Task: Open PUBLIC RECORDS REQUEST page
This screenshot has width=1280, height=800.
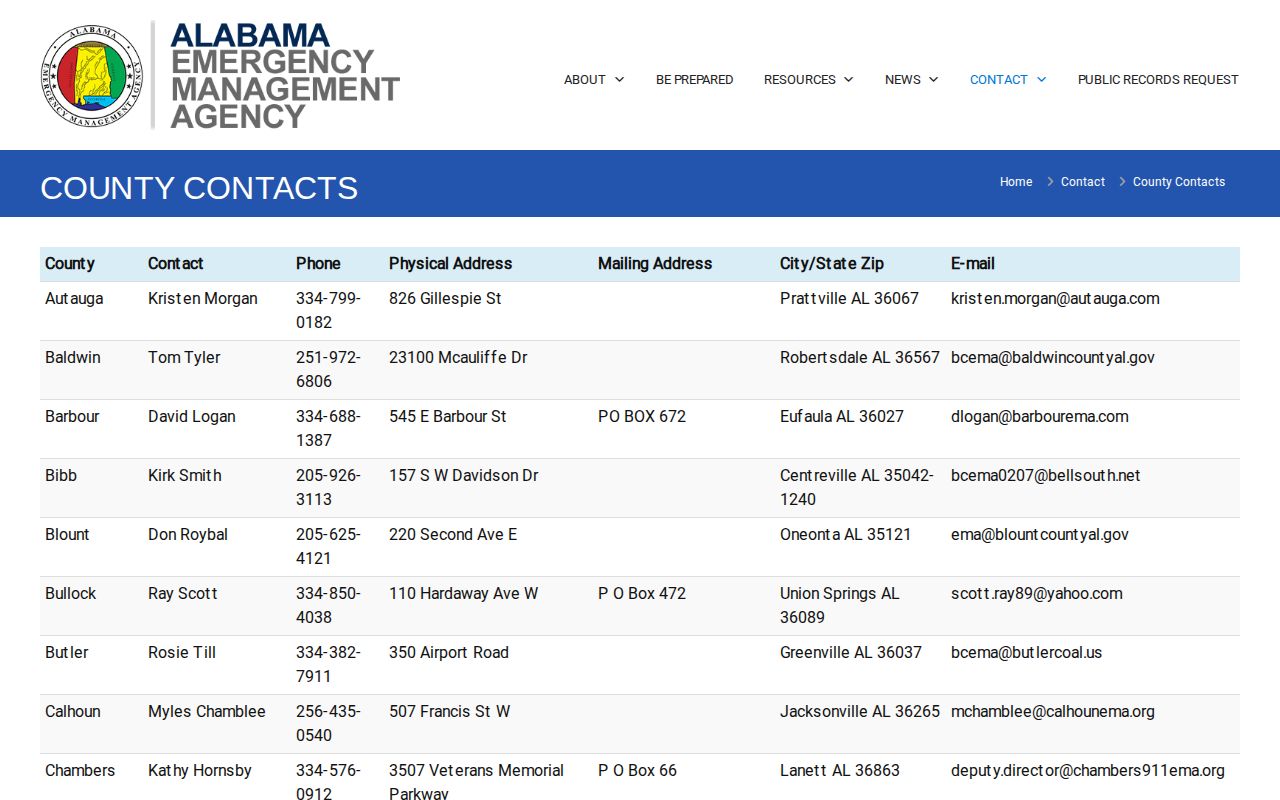Action: 1158,80
